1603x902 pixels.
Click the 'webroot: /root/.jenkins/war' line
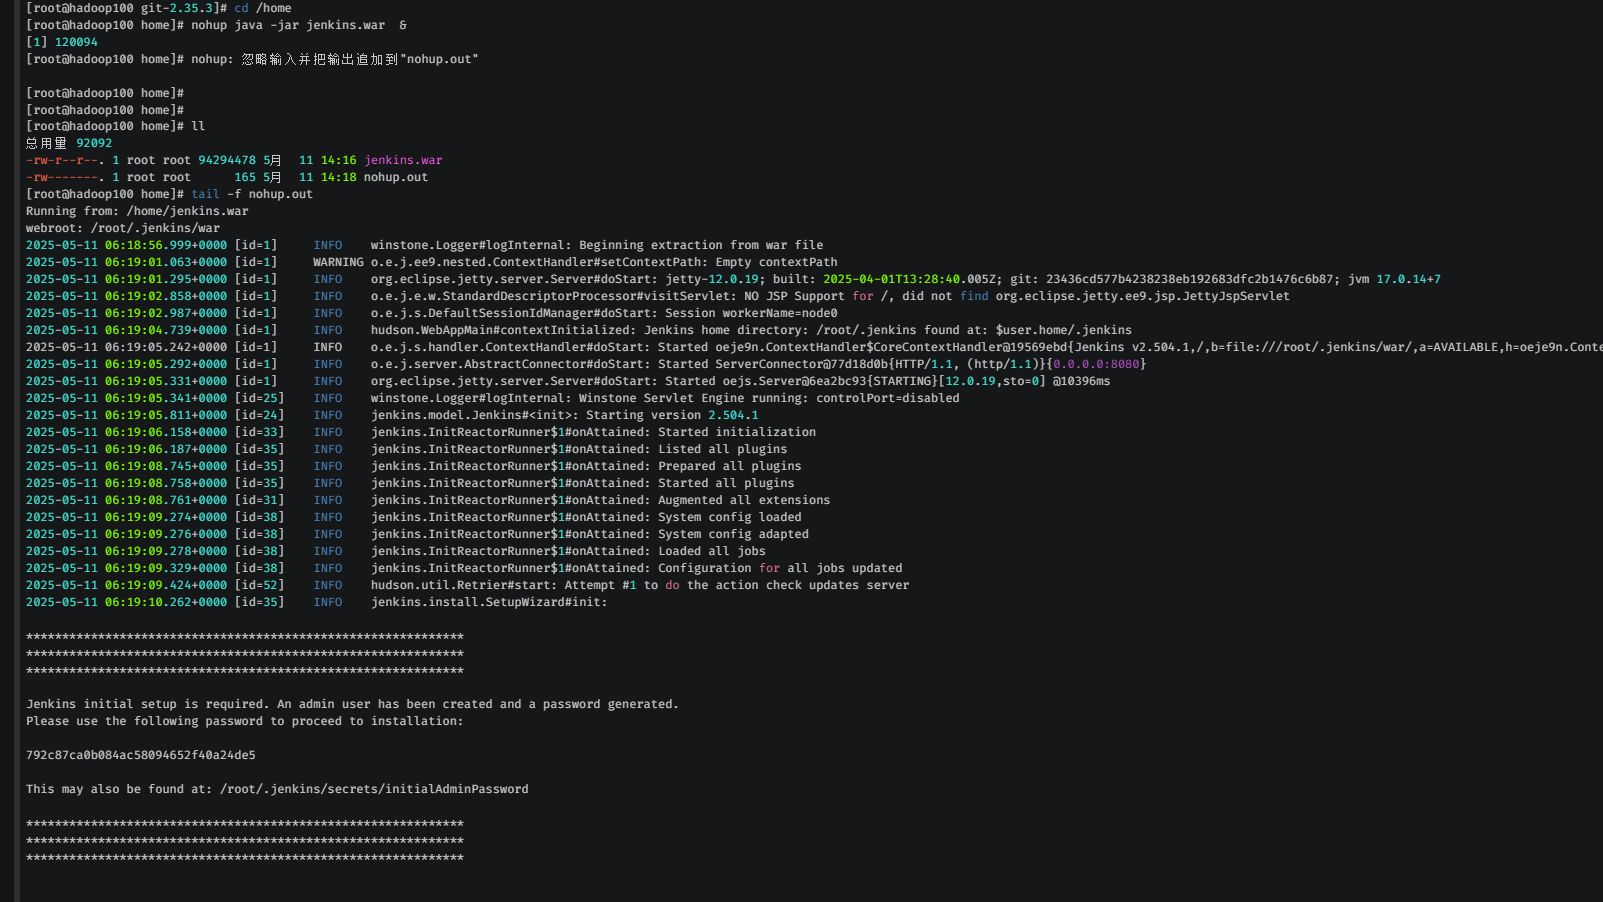[x=123, y=228]
